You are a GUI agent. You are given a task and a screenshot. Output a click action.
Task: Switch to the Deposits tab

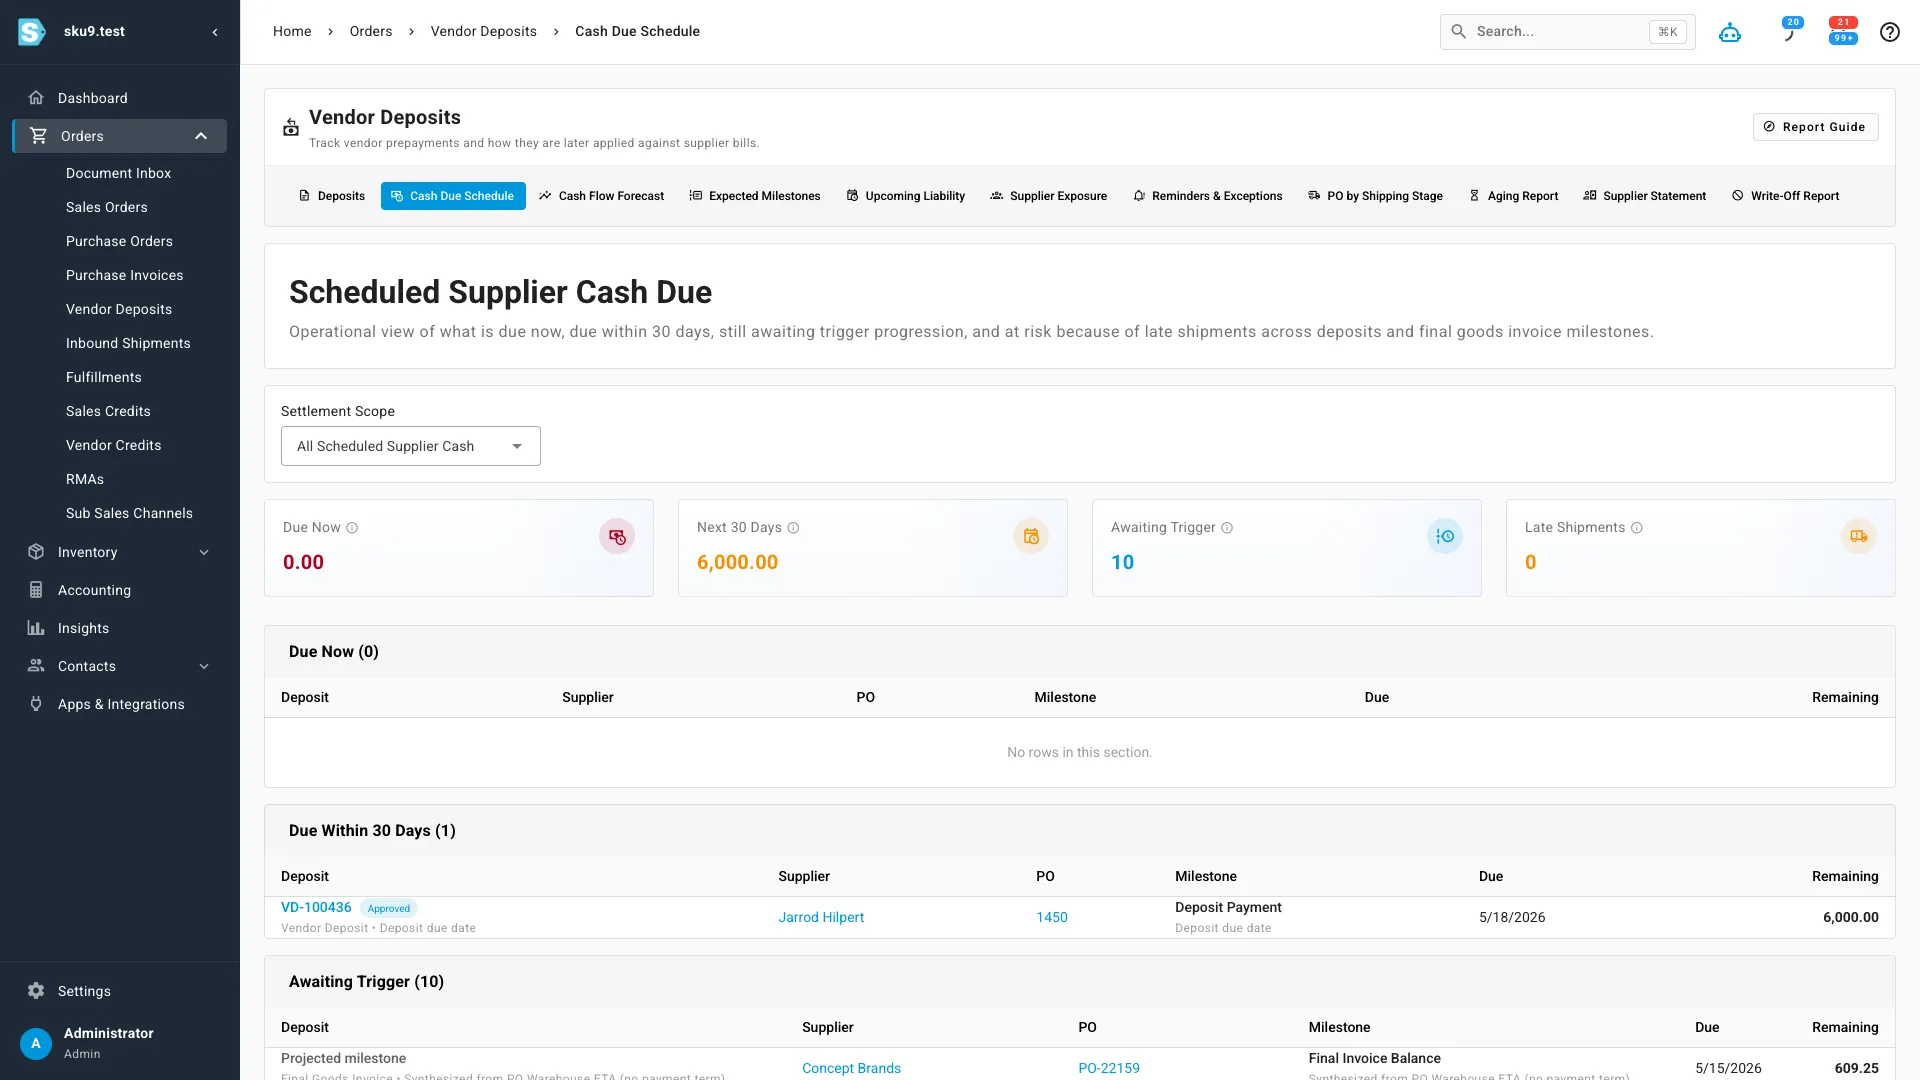[x=332, y=196]
